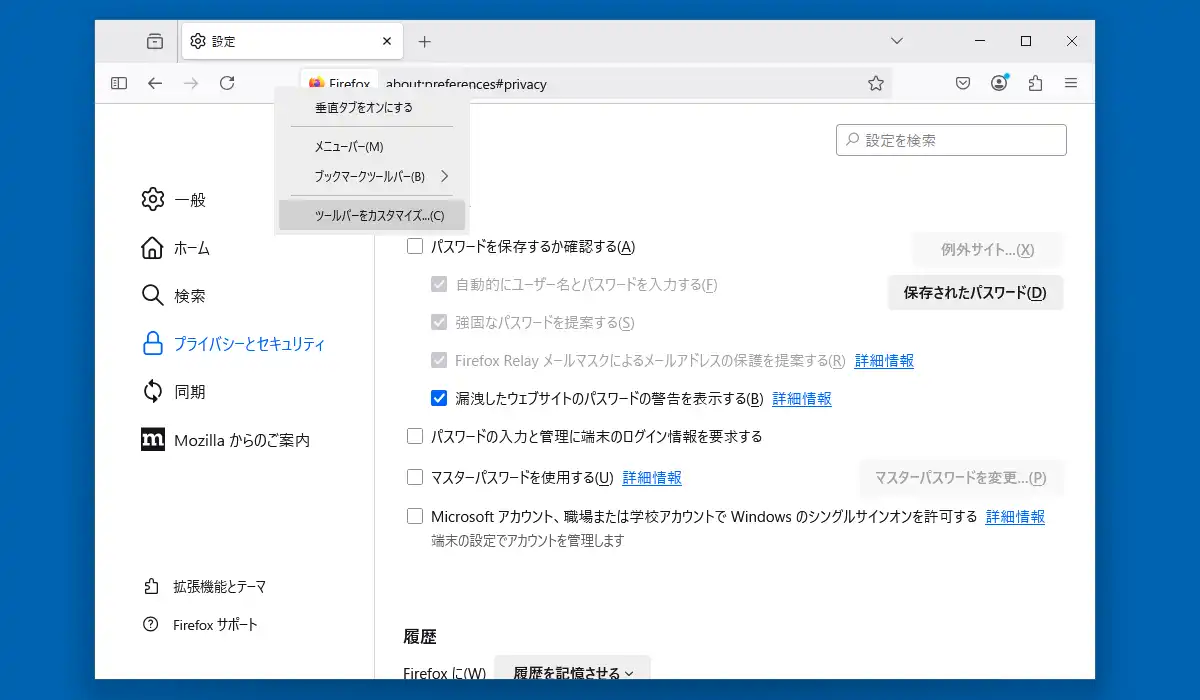Open the list all tabs chevron
Viewport: 1200px width, 700px height.
tap(897, 41)
